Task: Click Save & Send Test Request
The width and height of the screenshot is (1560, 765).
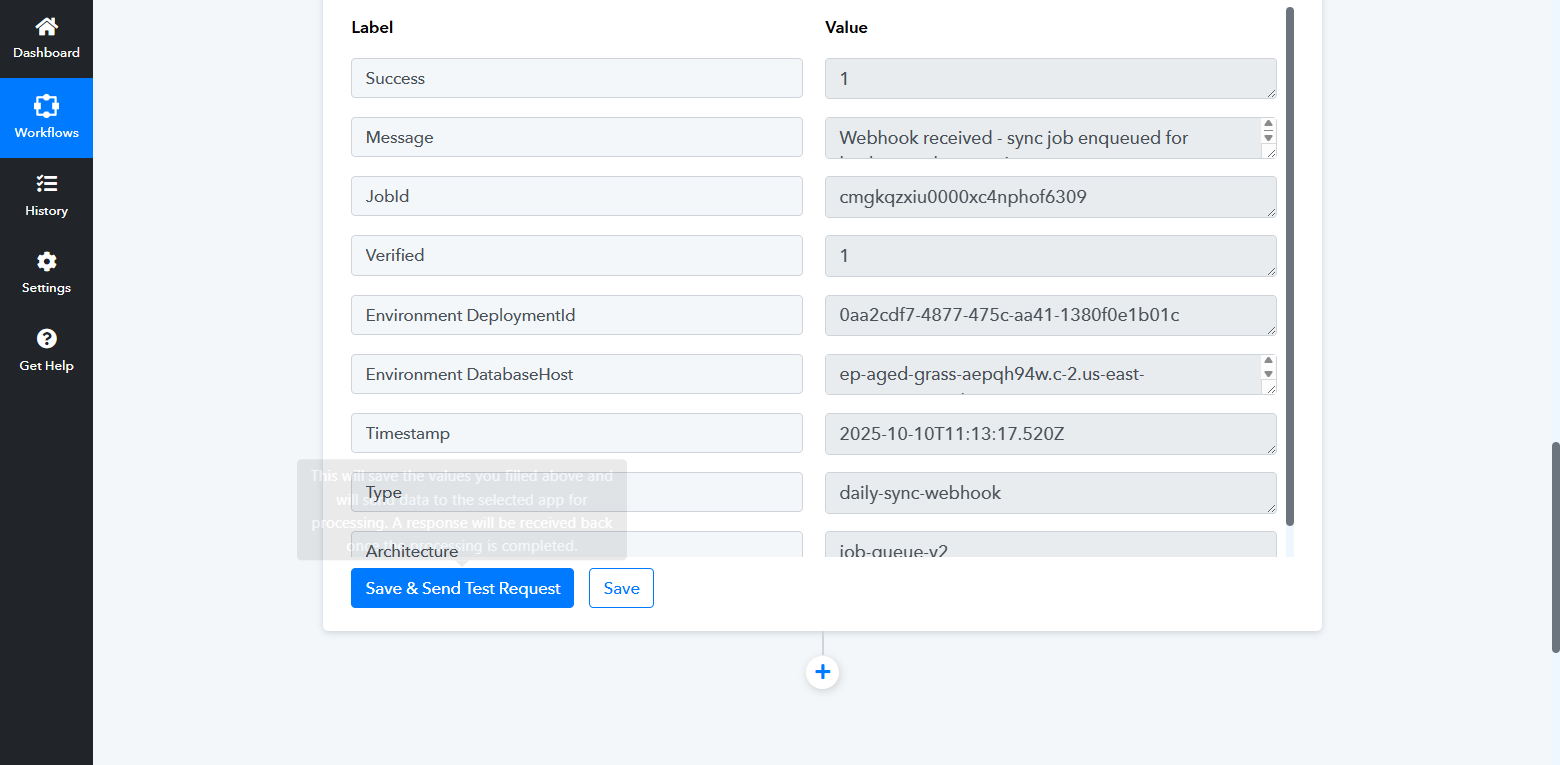Action: click(462, 588)
